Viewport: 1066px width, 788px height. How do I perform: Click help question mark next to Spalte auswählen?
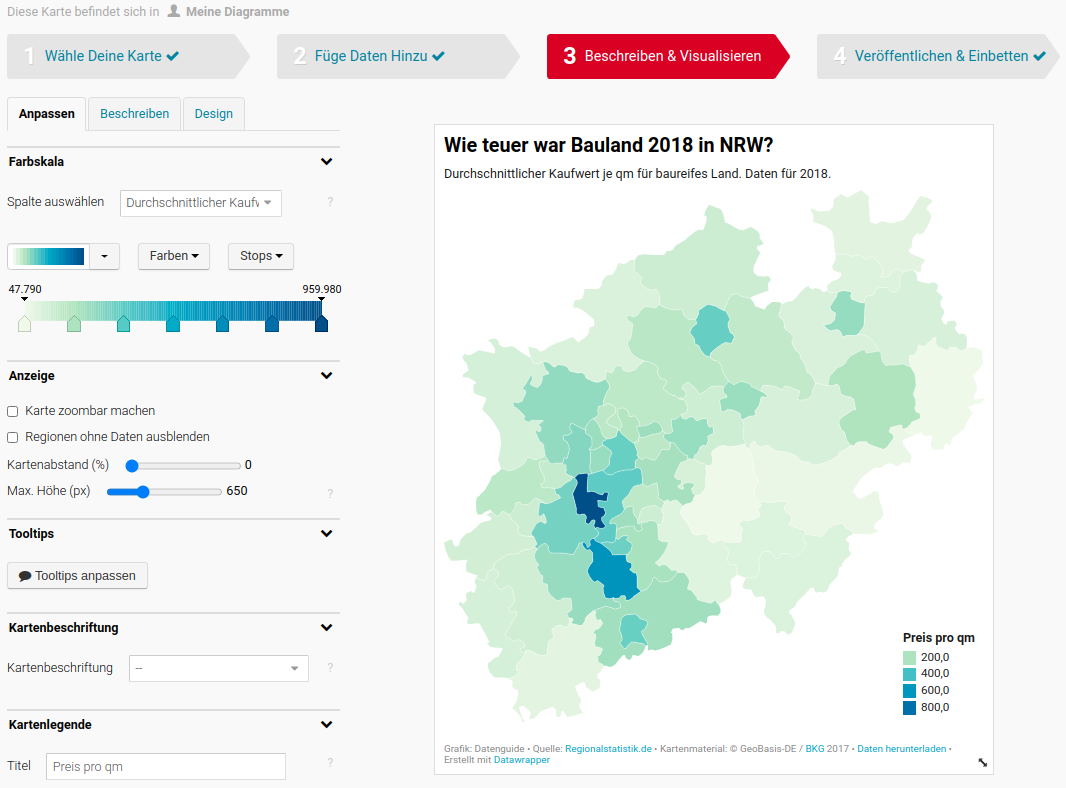tap(330, 202)
